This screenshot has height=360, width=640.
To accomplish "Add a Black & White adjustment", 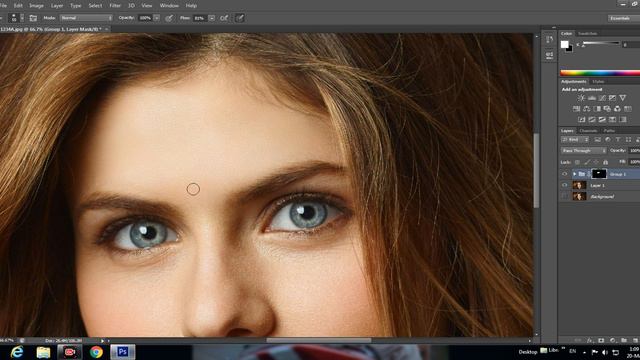I will [597, 109].
